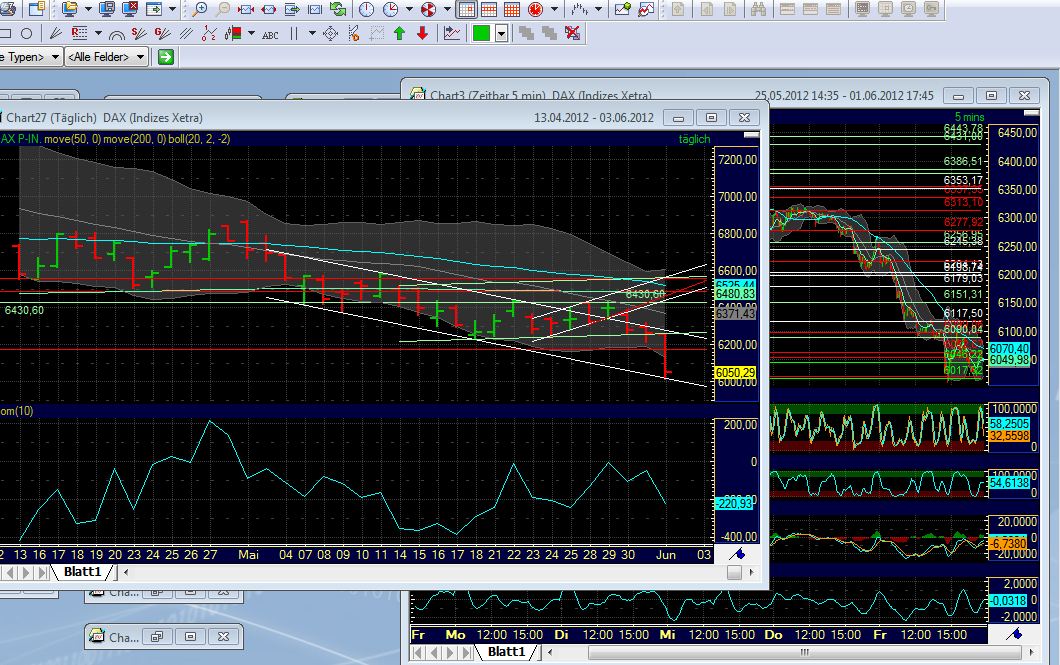
Task: Select the Zoom In magnifier tool
Action: click(200, 9)
